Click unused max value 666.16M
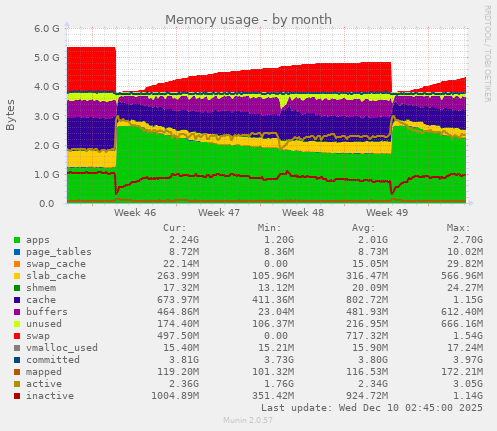The image size is (497, 431). (462, 324)
